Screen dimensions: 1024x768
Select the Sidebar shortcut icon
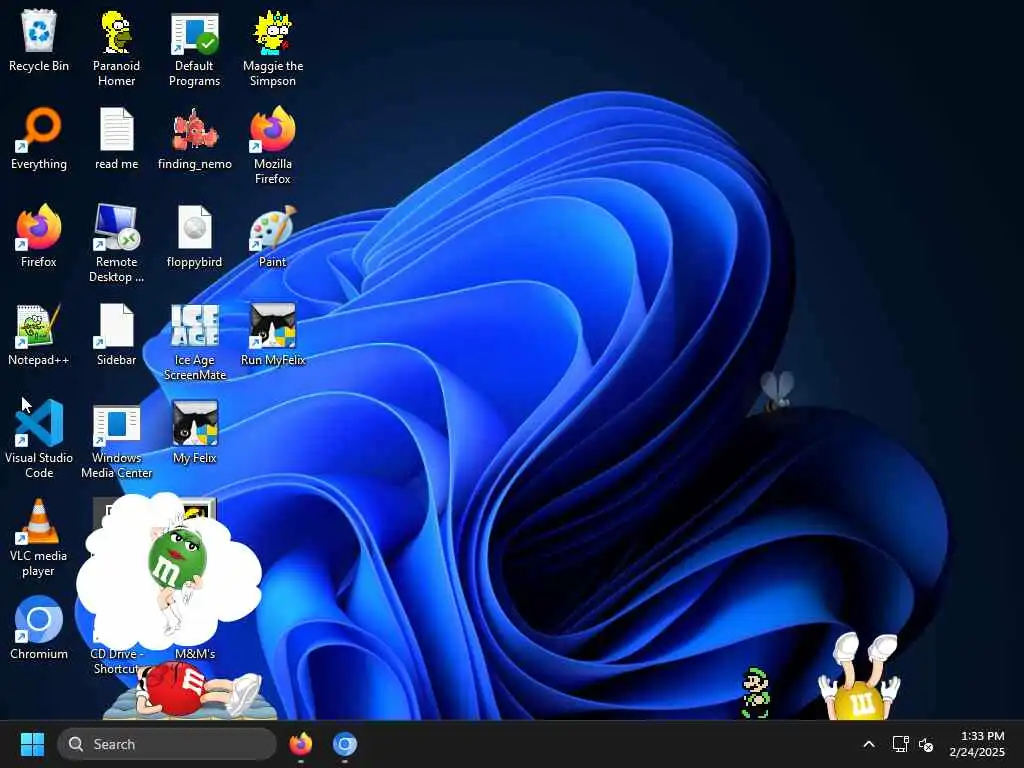116,334
